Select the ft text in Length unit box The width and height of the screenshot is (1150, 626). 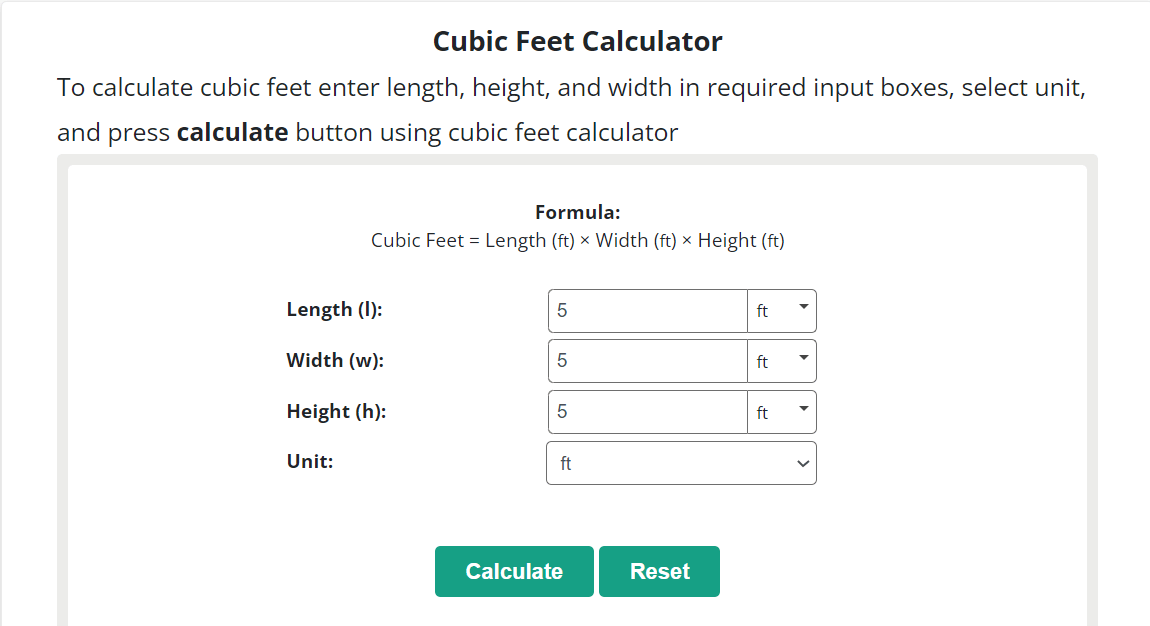762,310
